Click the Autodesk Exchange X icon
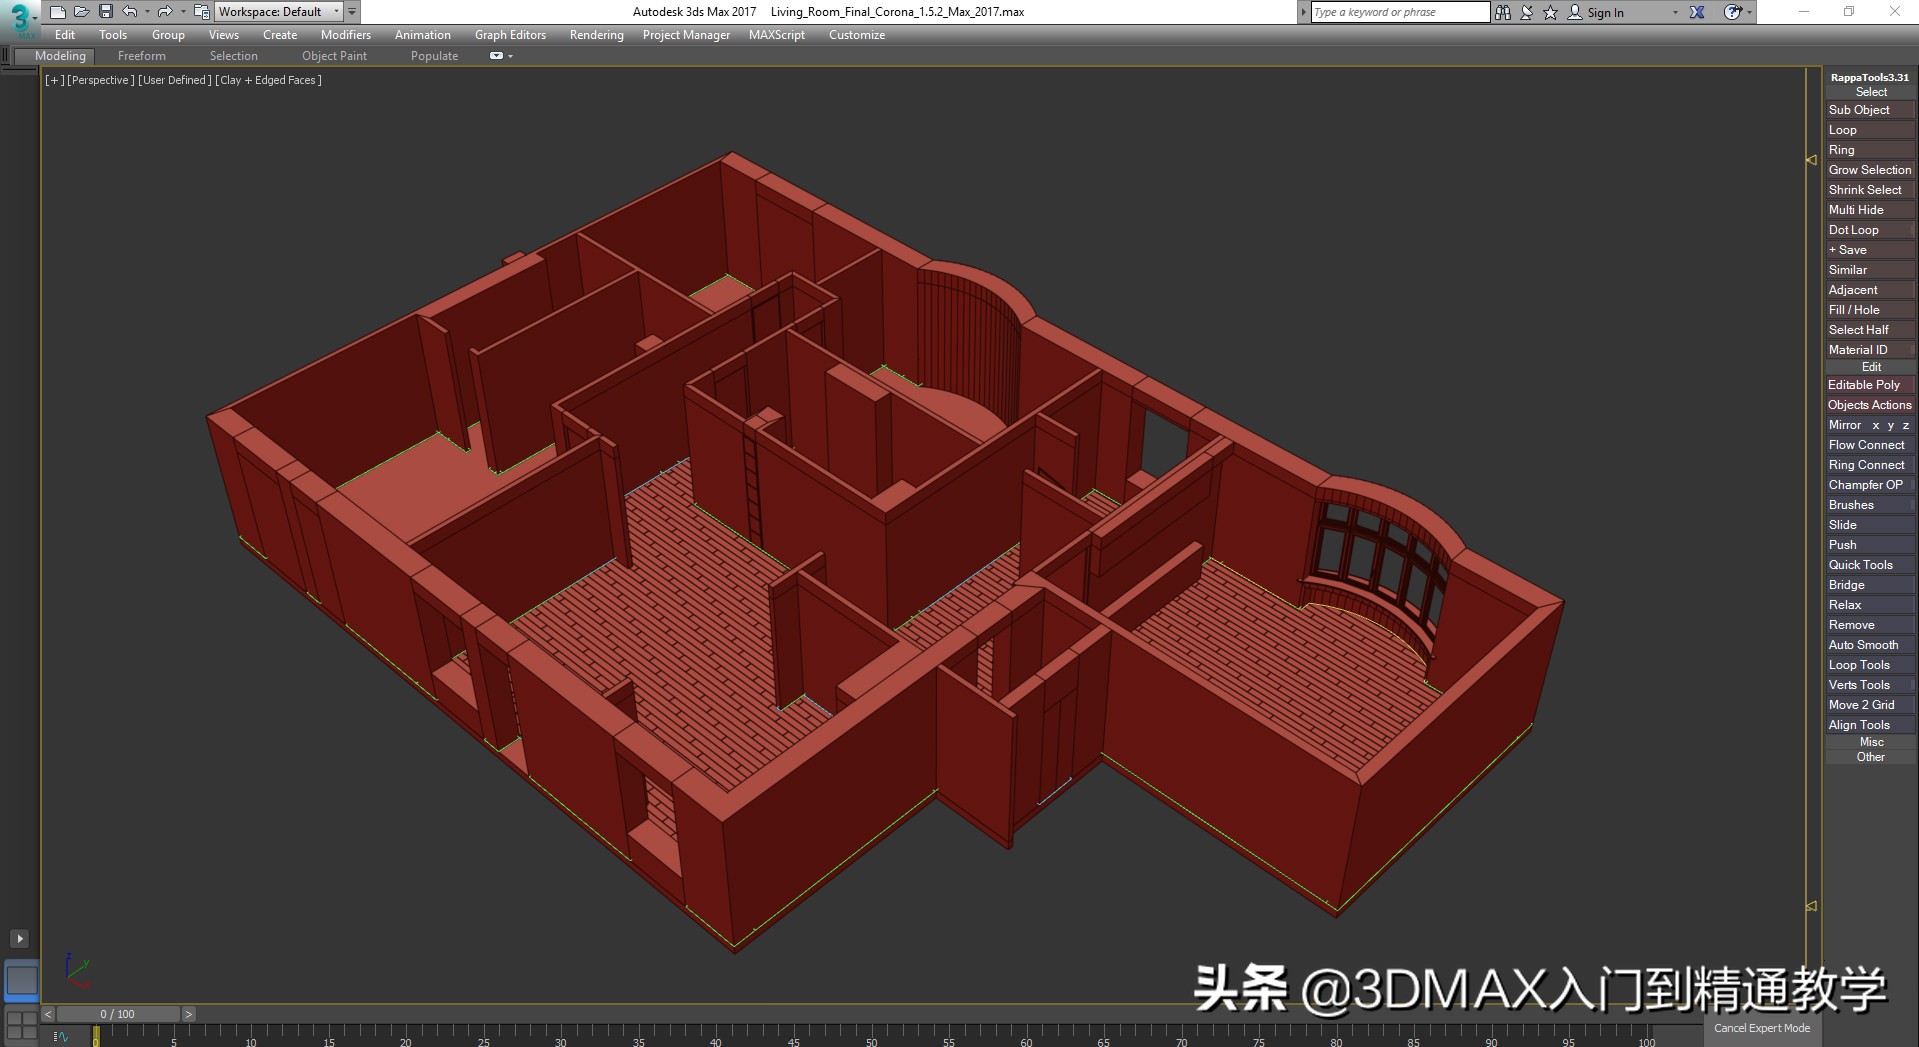This screenshot has width=1919, height=1047. click(1697, 12)
